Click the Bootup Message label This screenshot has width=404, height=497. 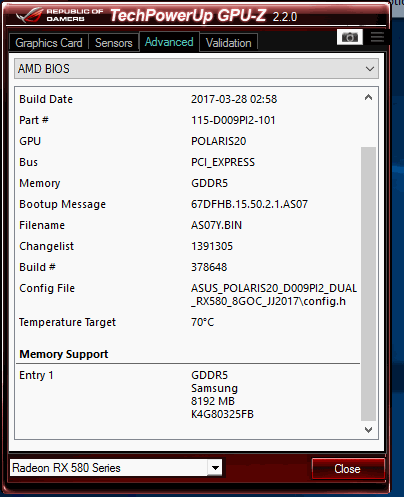pyautogui.click(x=63, y=204)
